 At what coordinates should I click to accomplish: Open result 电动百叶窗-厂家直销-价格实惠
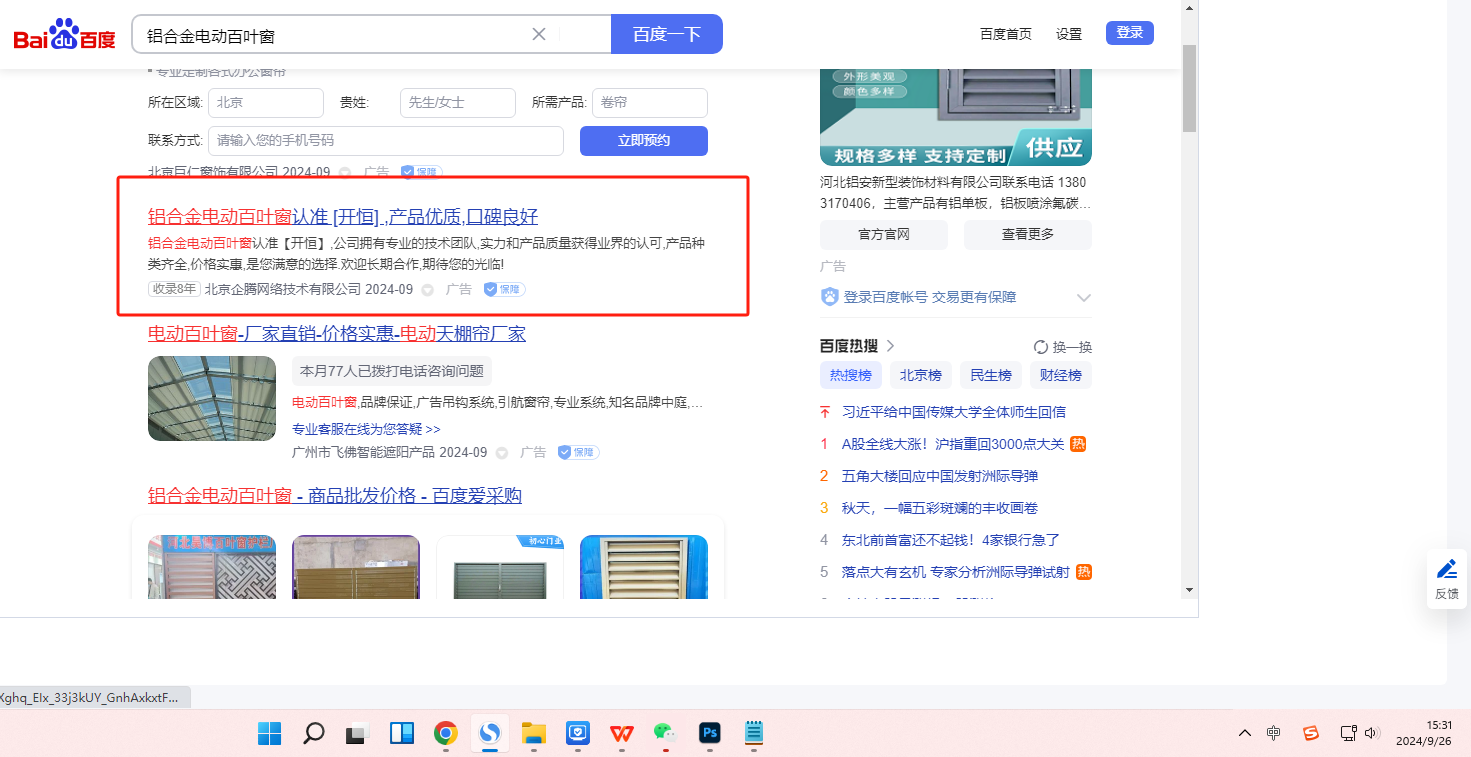tap(337, 334)
